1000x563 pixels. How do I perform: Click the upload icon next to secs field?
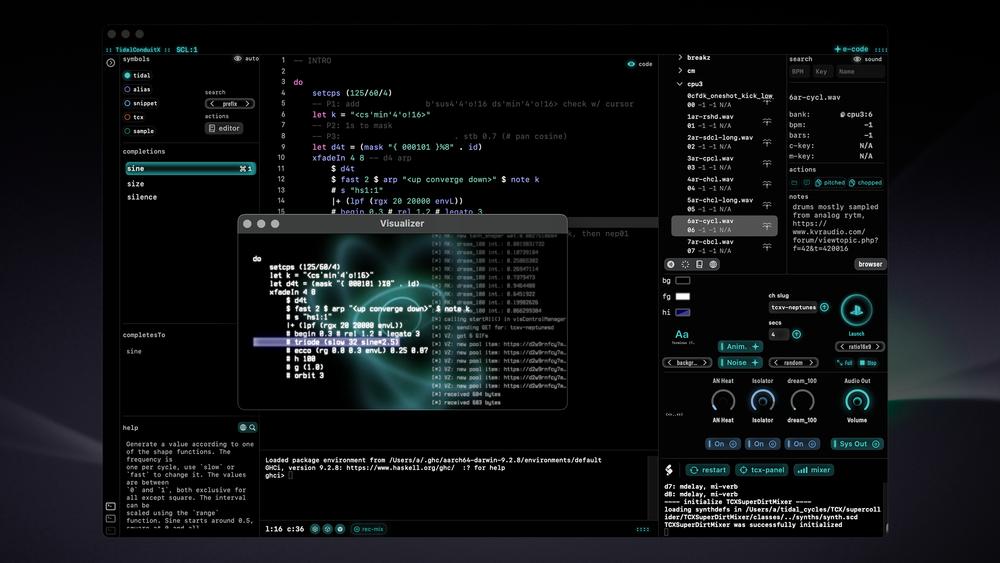click(x=797, y=334)
